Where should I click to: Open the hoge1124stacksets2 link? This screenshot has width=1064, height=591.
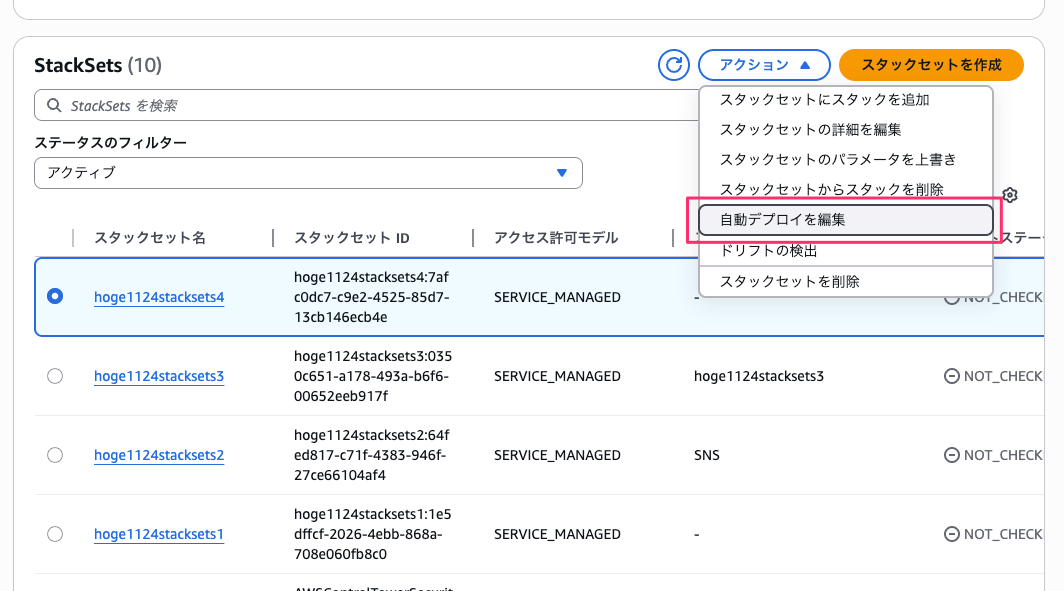coord(159,455)
